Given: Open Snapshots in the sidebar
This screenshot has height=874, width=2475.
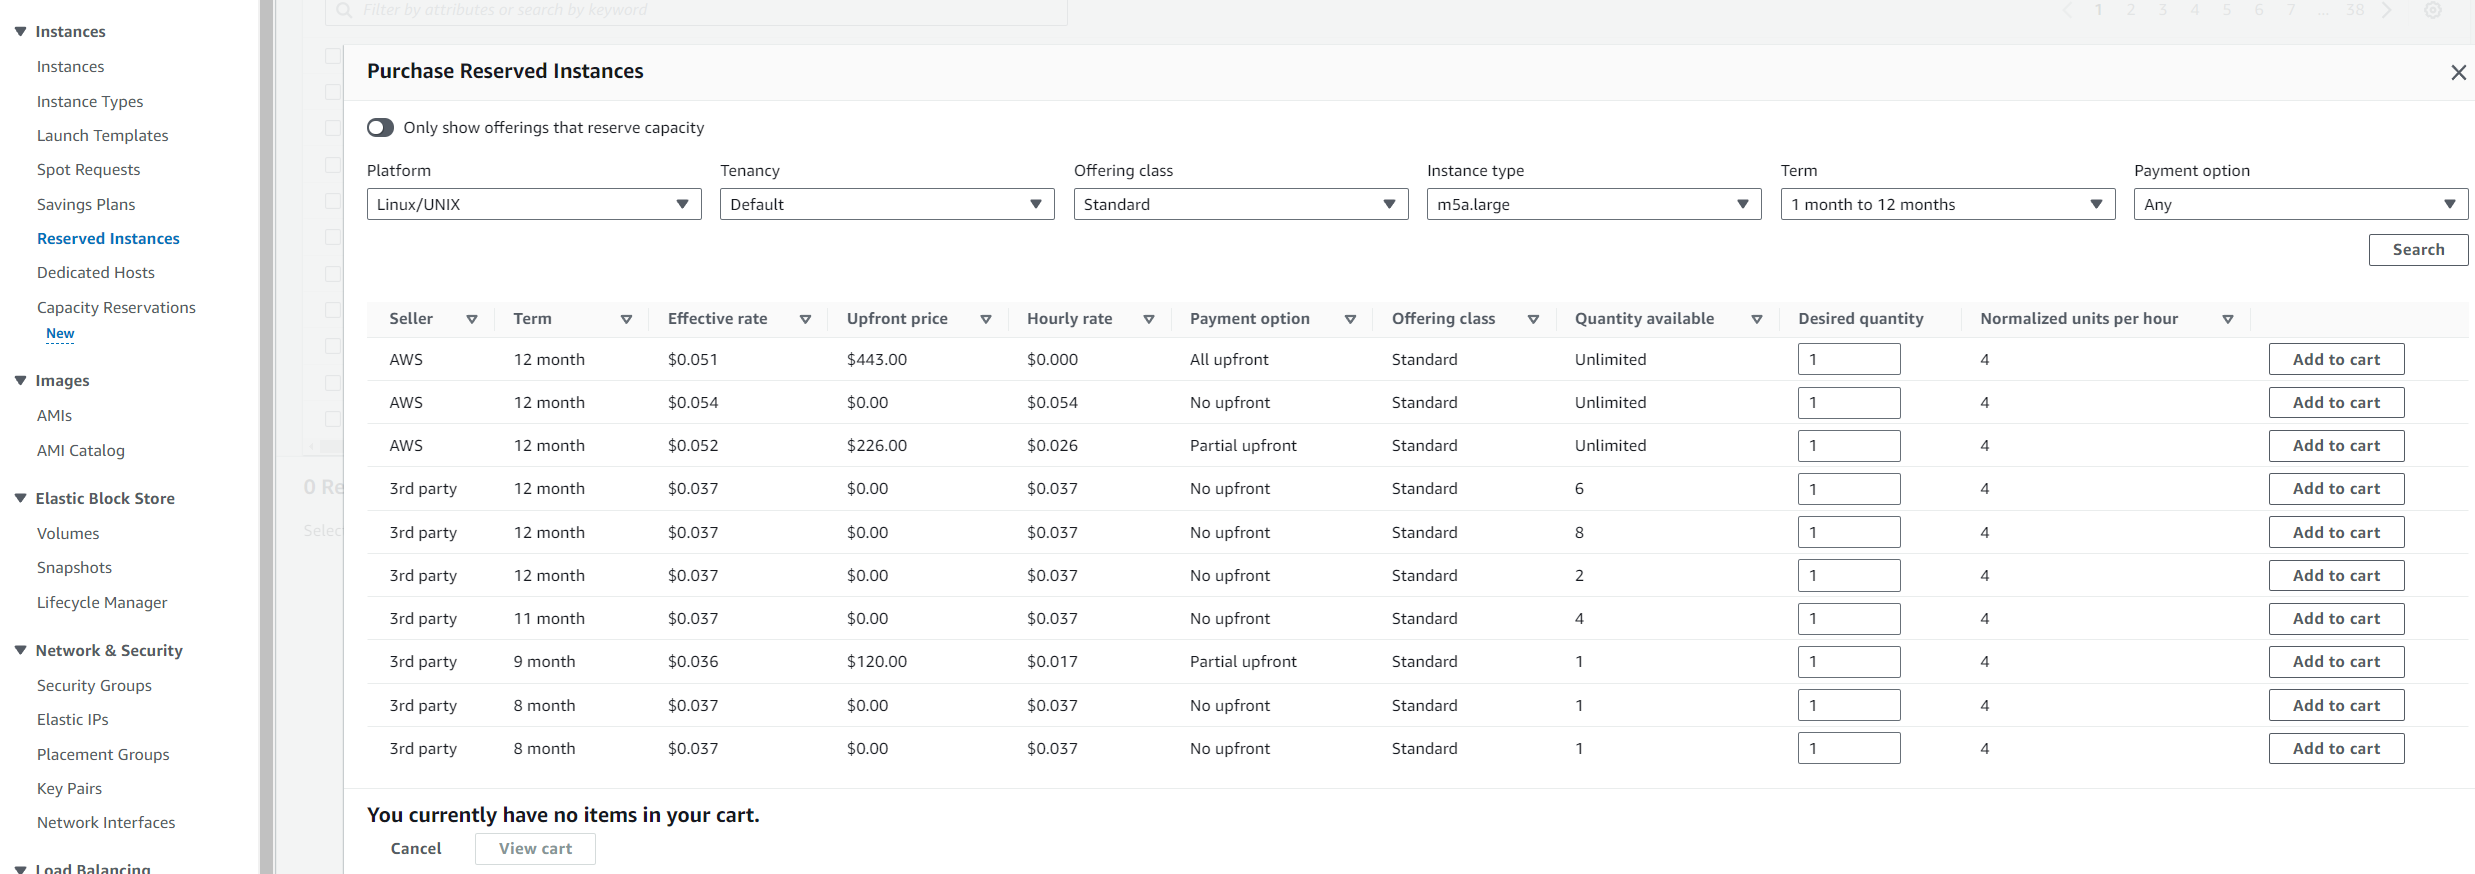Looking at the screenshot, I should tap(74, 567).
